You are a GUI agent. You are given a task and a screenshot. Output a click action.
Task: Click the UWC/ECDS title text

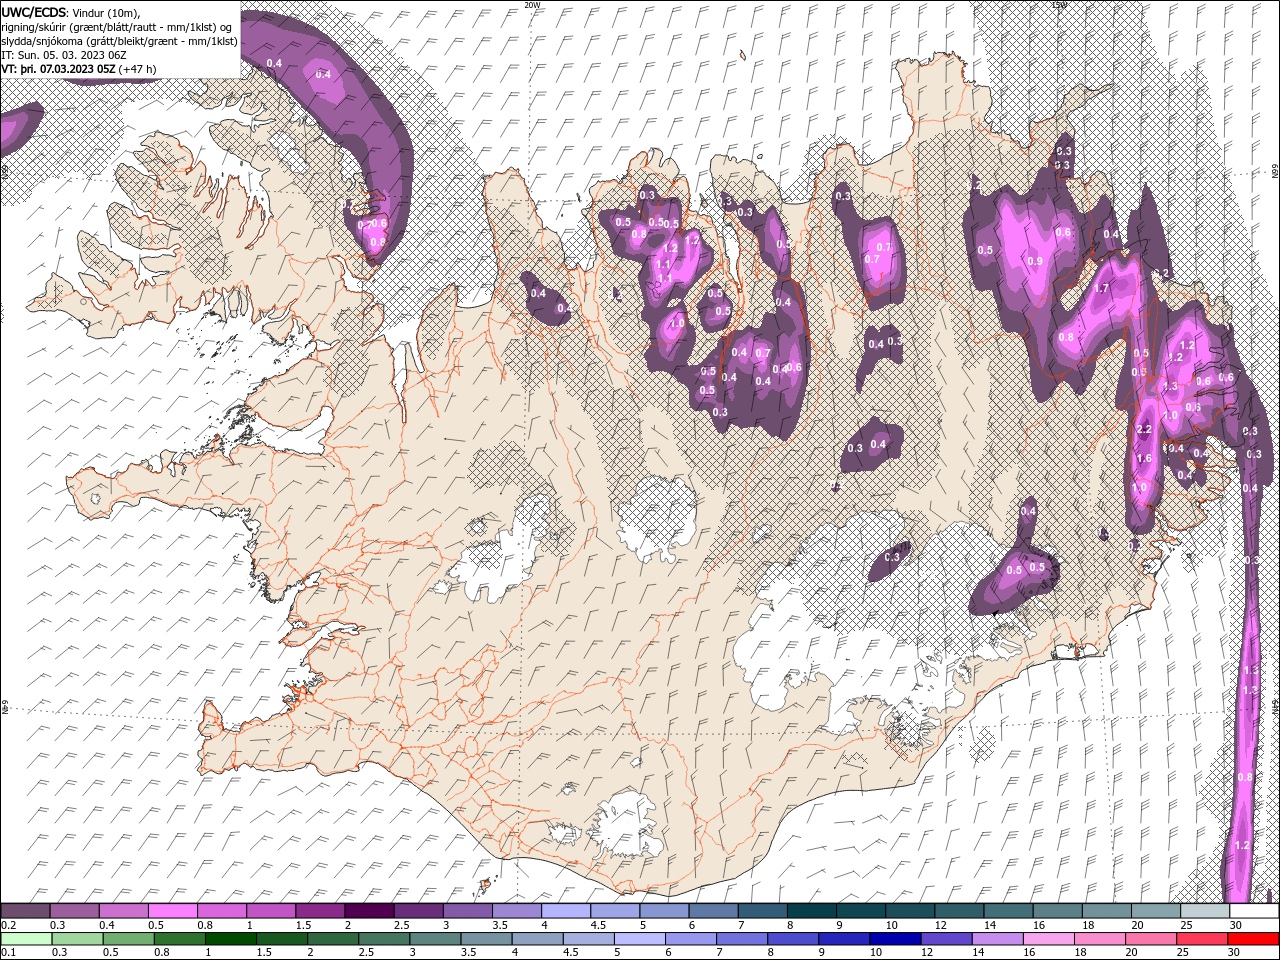click(34, 12)
